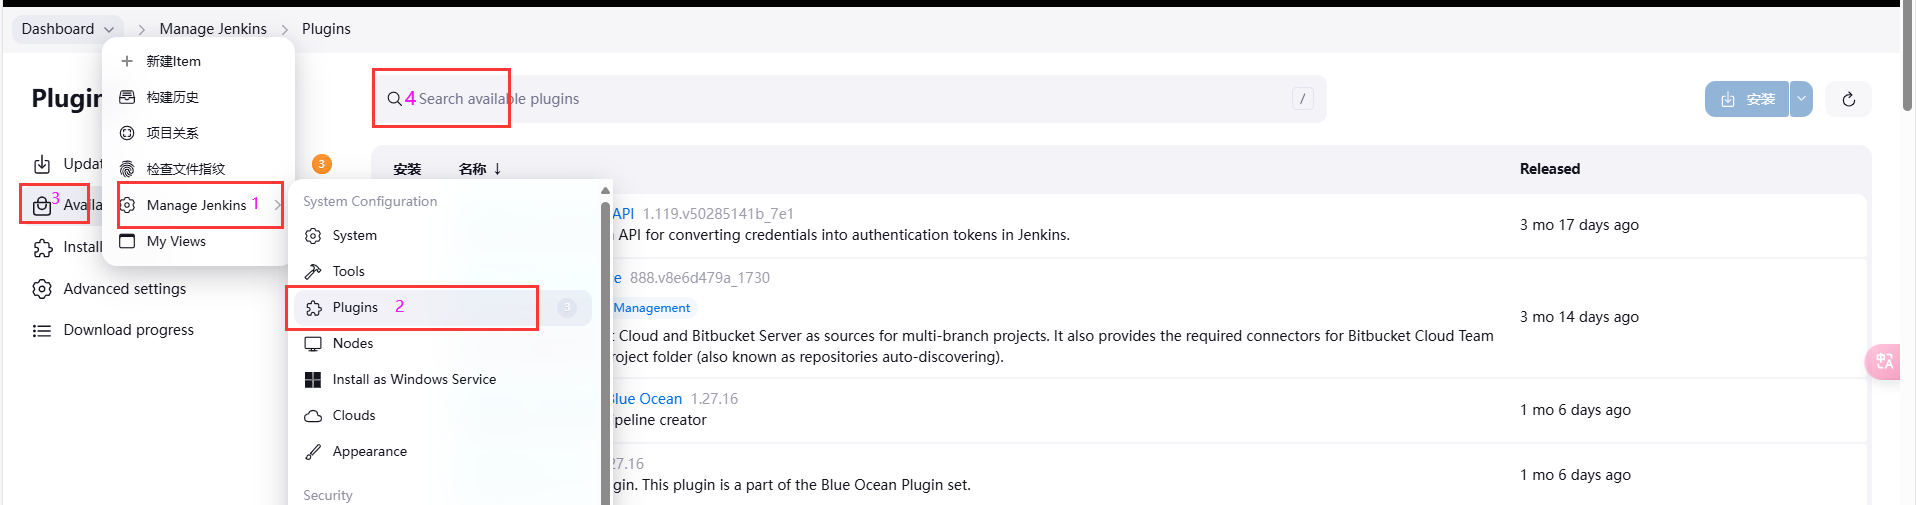Choose 新建Item from Dashboard menu
Viewport: 1916px width, 505px height.
[173, 61]
